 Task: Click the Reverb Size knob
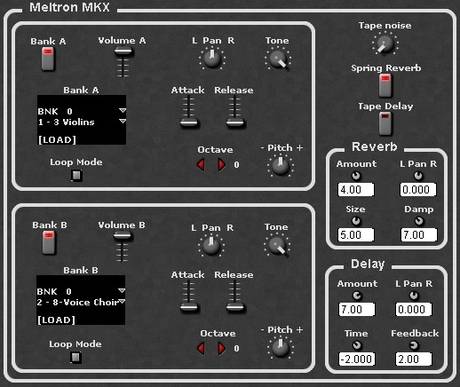[356, 221]
